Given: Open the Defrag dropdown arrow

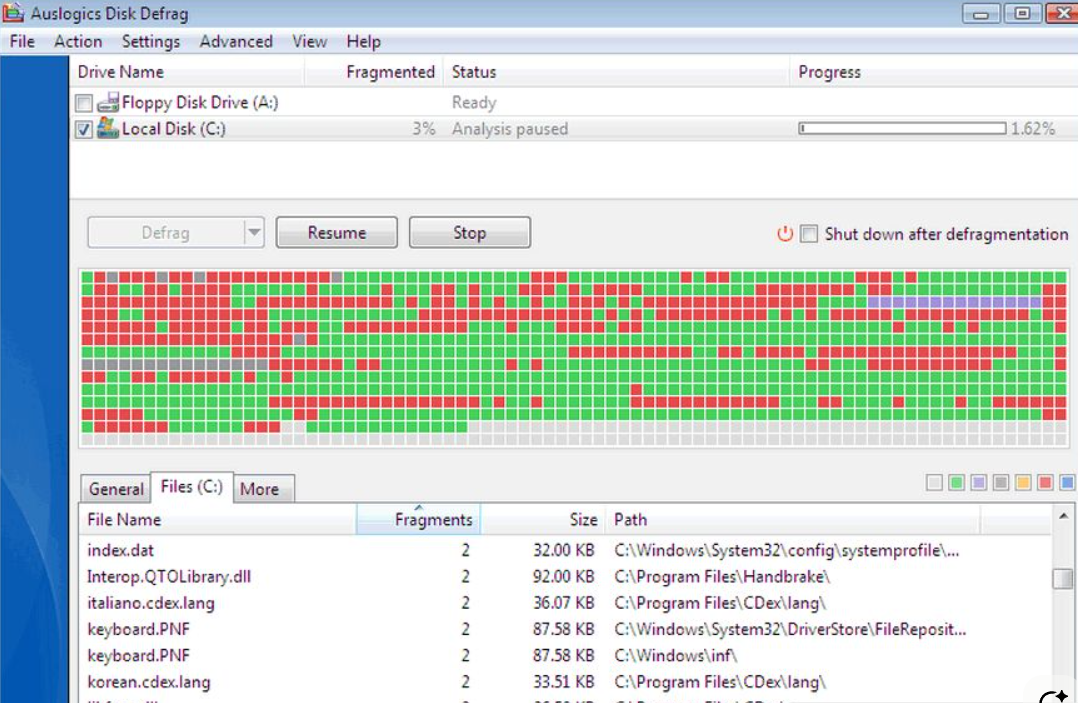Looking at the screenshot, I should point(254,232).
